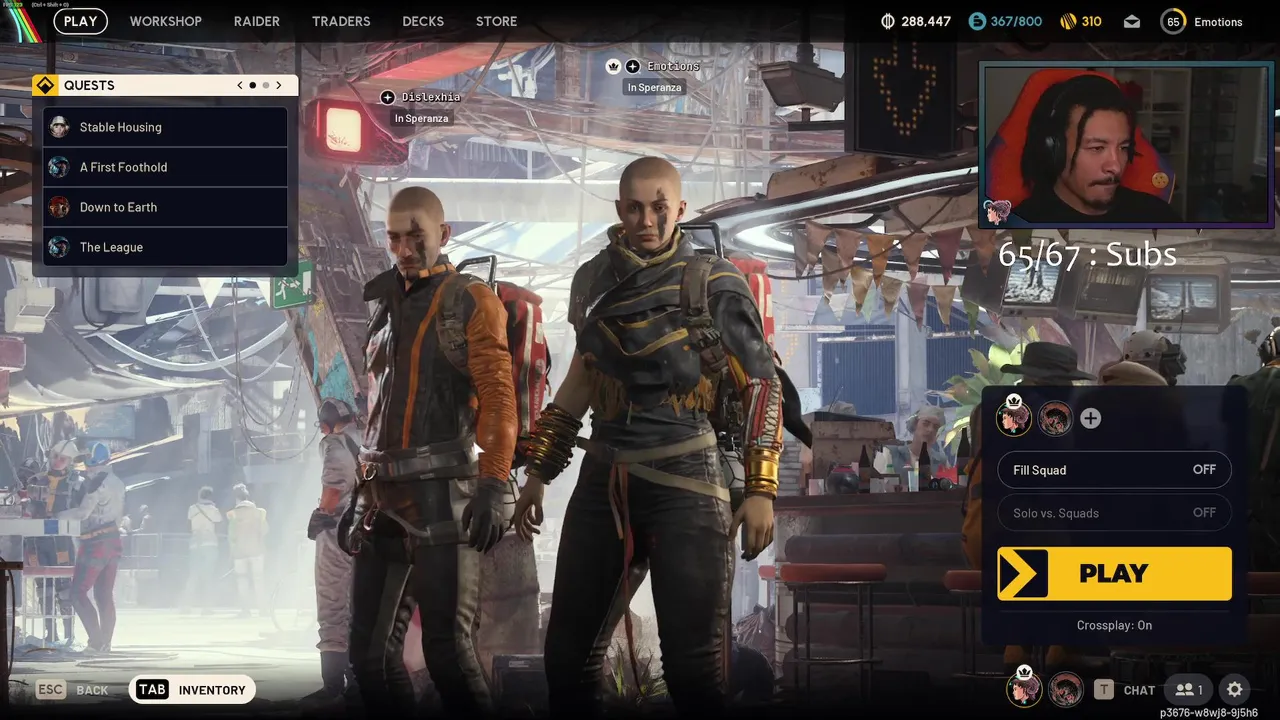Open the CHAT label
This screenshot has width=1280, height=720.
click(1139, 690)
